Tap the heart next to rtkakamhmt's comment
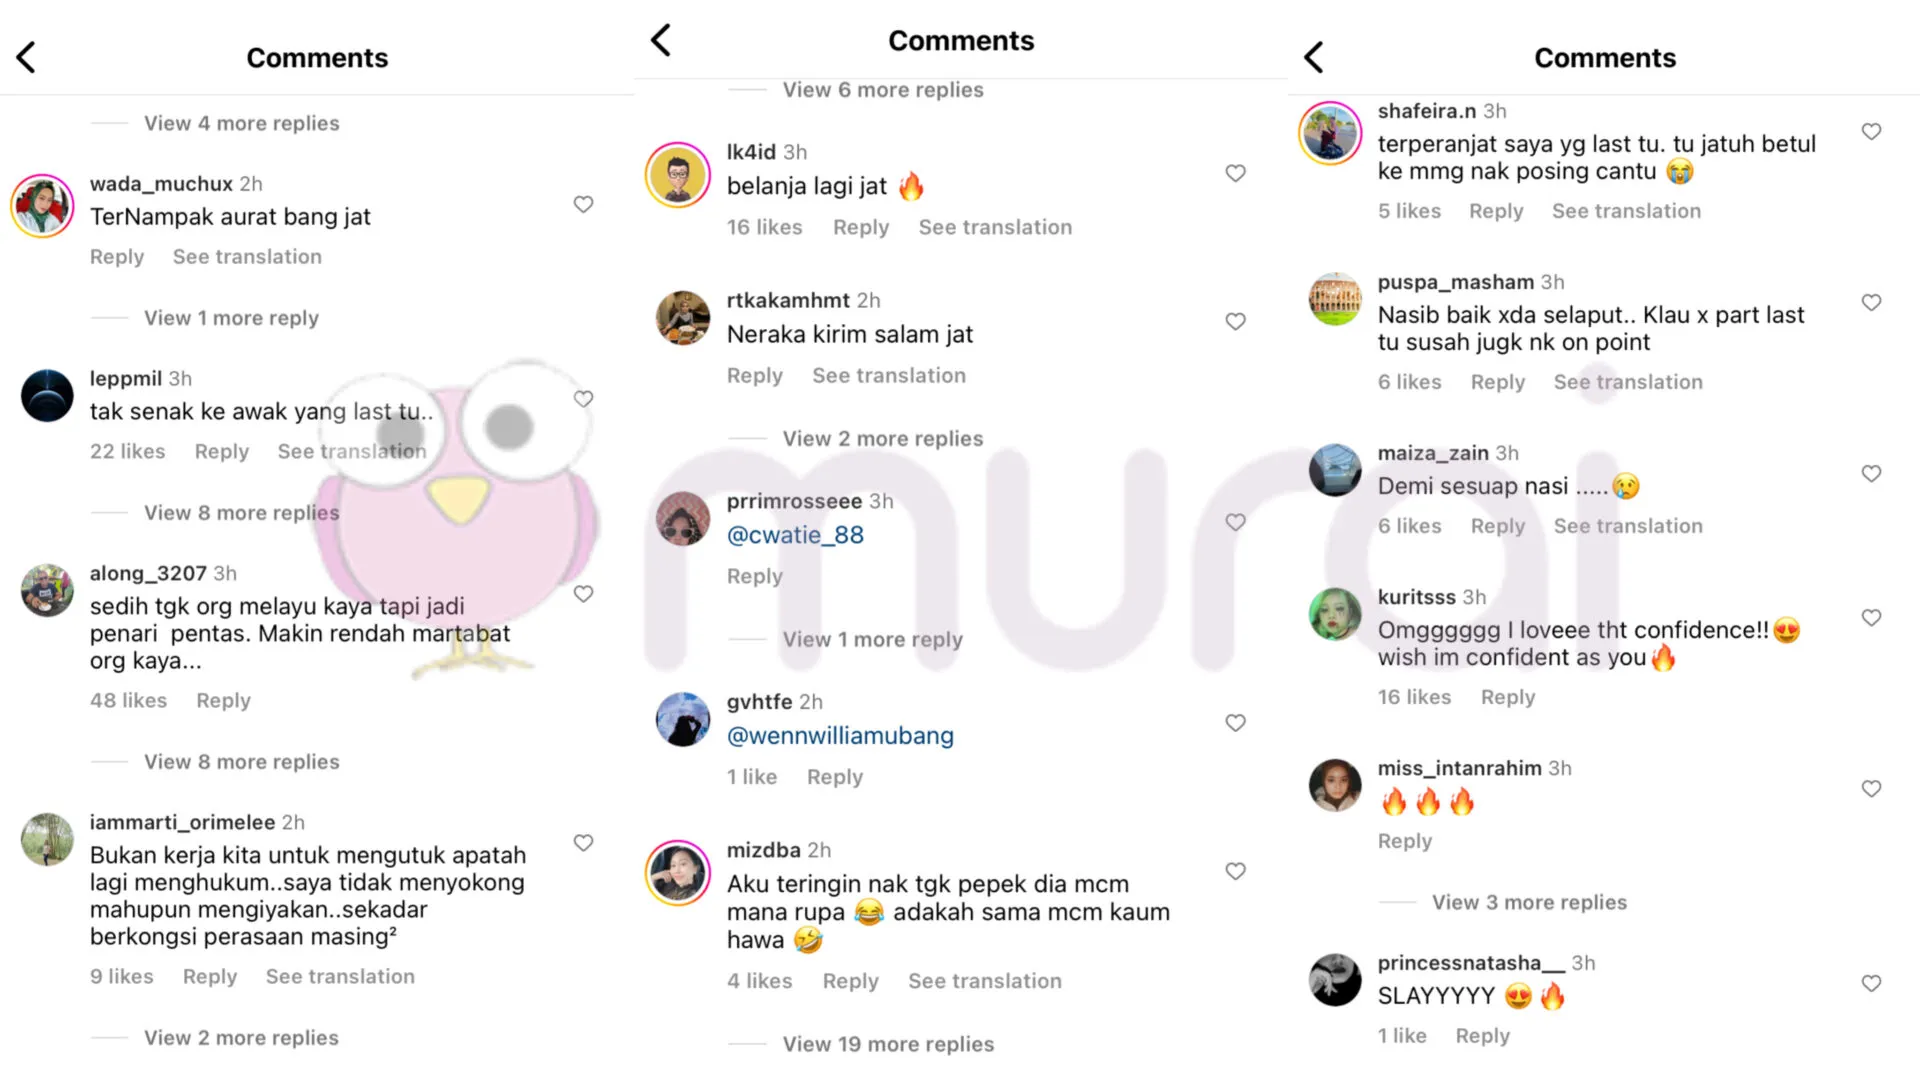 pos(1236,321)
